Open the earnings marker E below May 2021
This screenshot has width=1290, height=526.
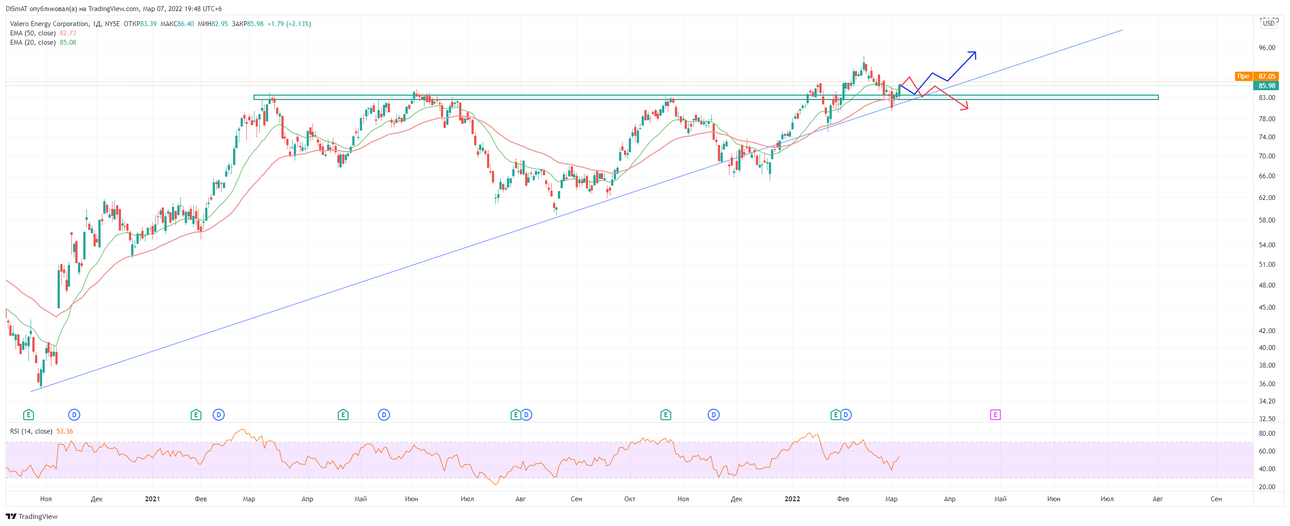pyautogui.click(x=343, y=414)
